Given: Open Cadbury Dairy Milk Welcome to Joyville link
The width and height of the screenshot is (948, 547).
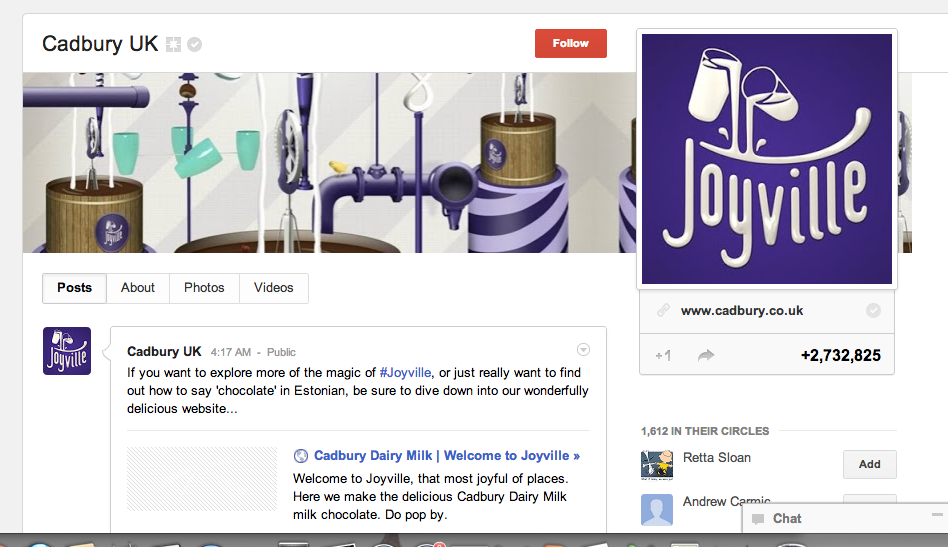Looking at the screenshot, I should click(x=446, y=456).
